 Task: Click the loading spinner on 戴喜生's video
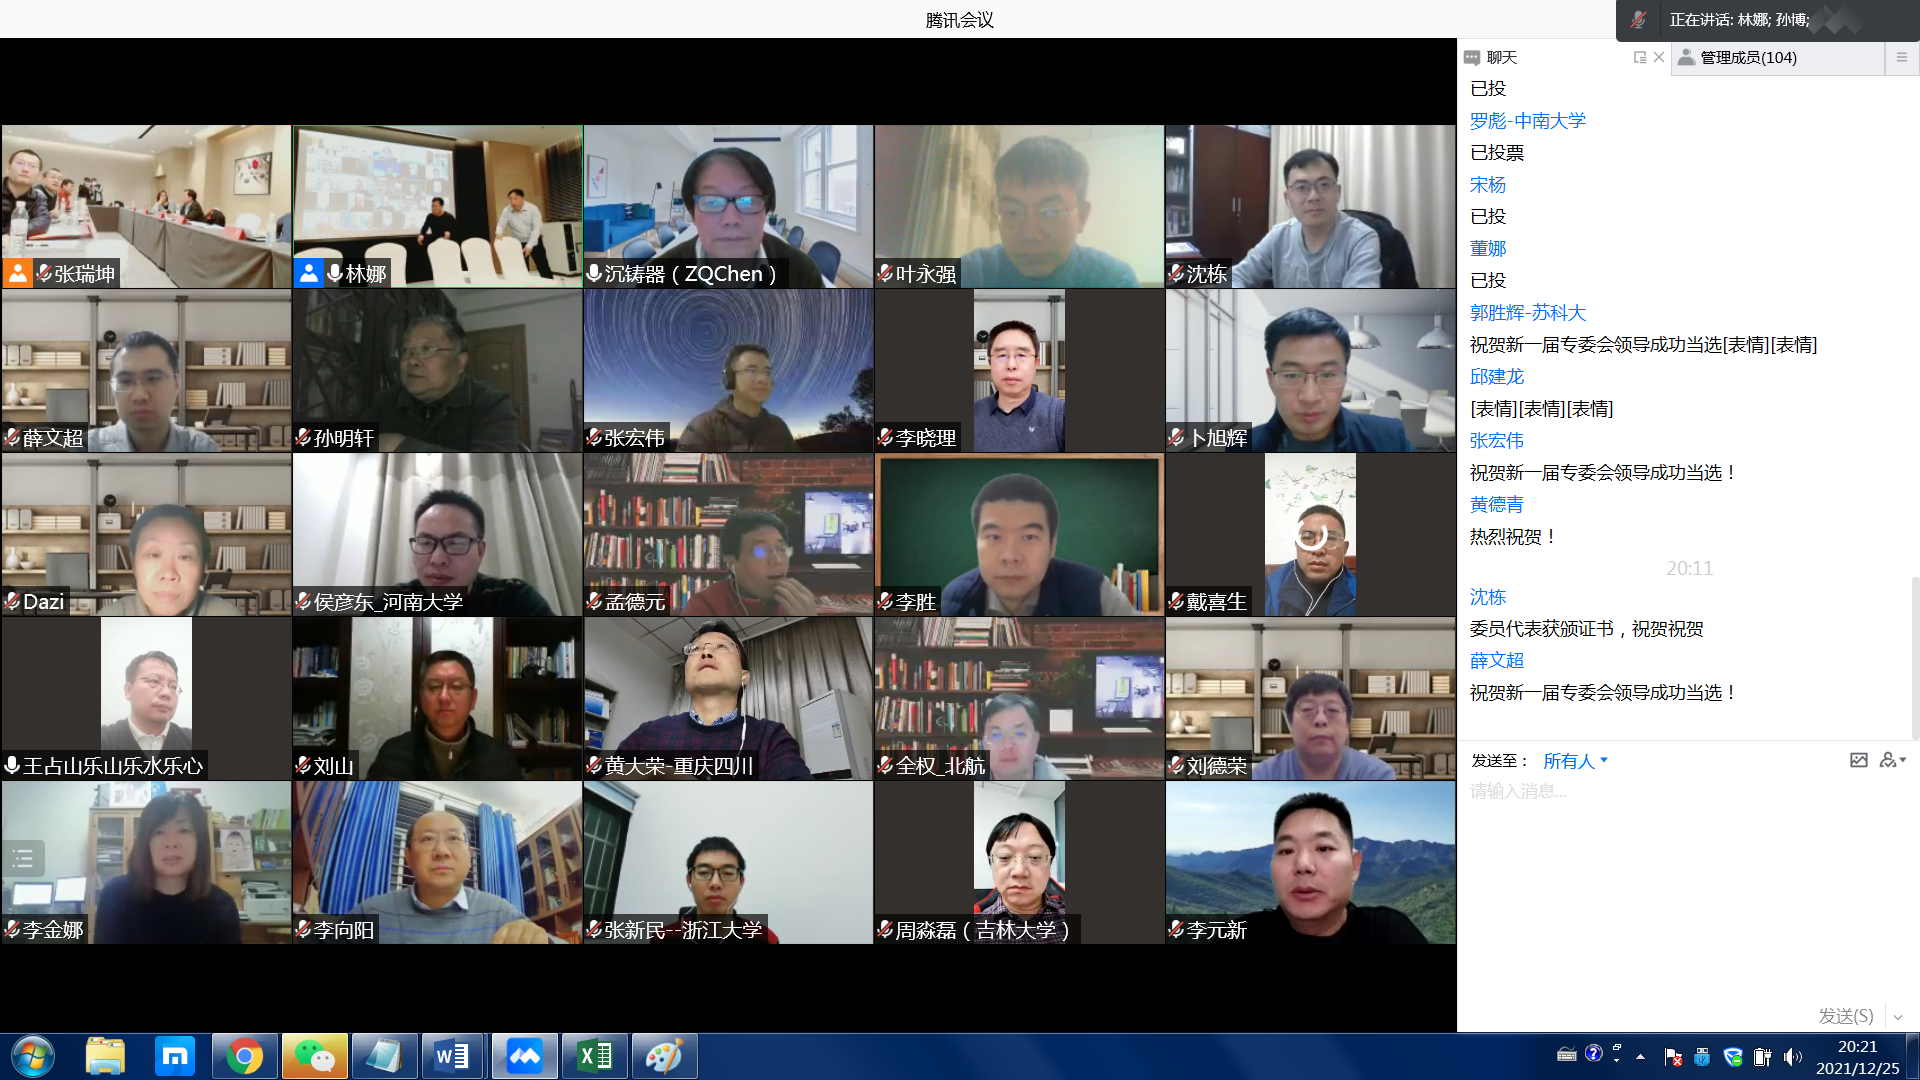point(1310,535)
